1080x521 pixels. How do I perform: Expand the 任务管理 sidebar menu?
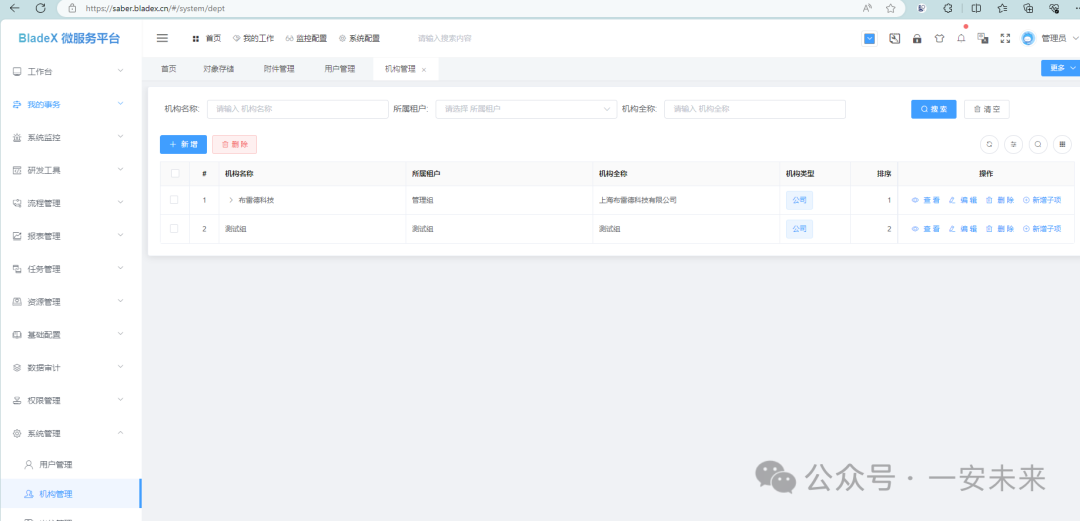click(71, 269)
